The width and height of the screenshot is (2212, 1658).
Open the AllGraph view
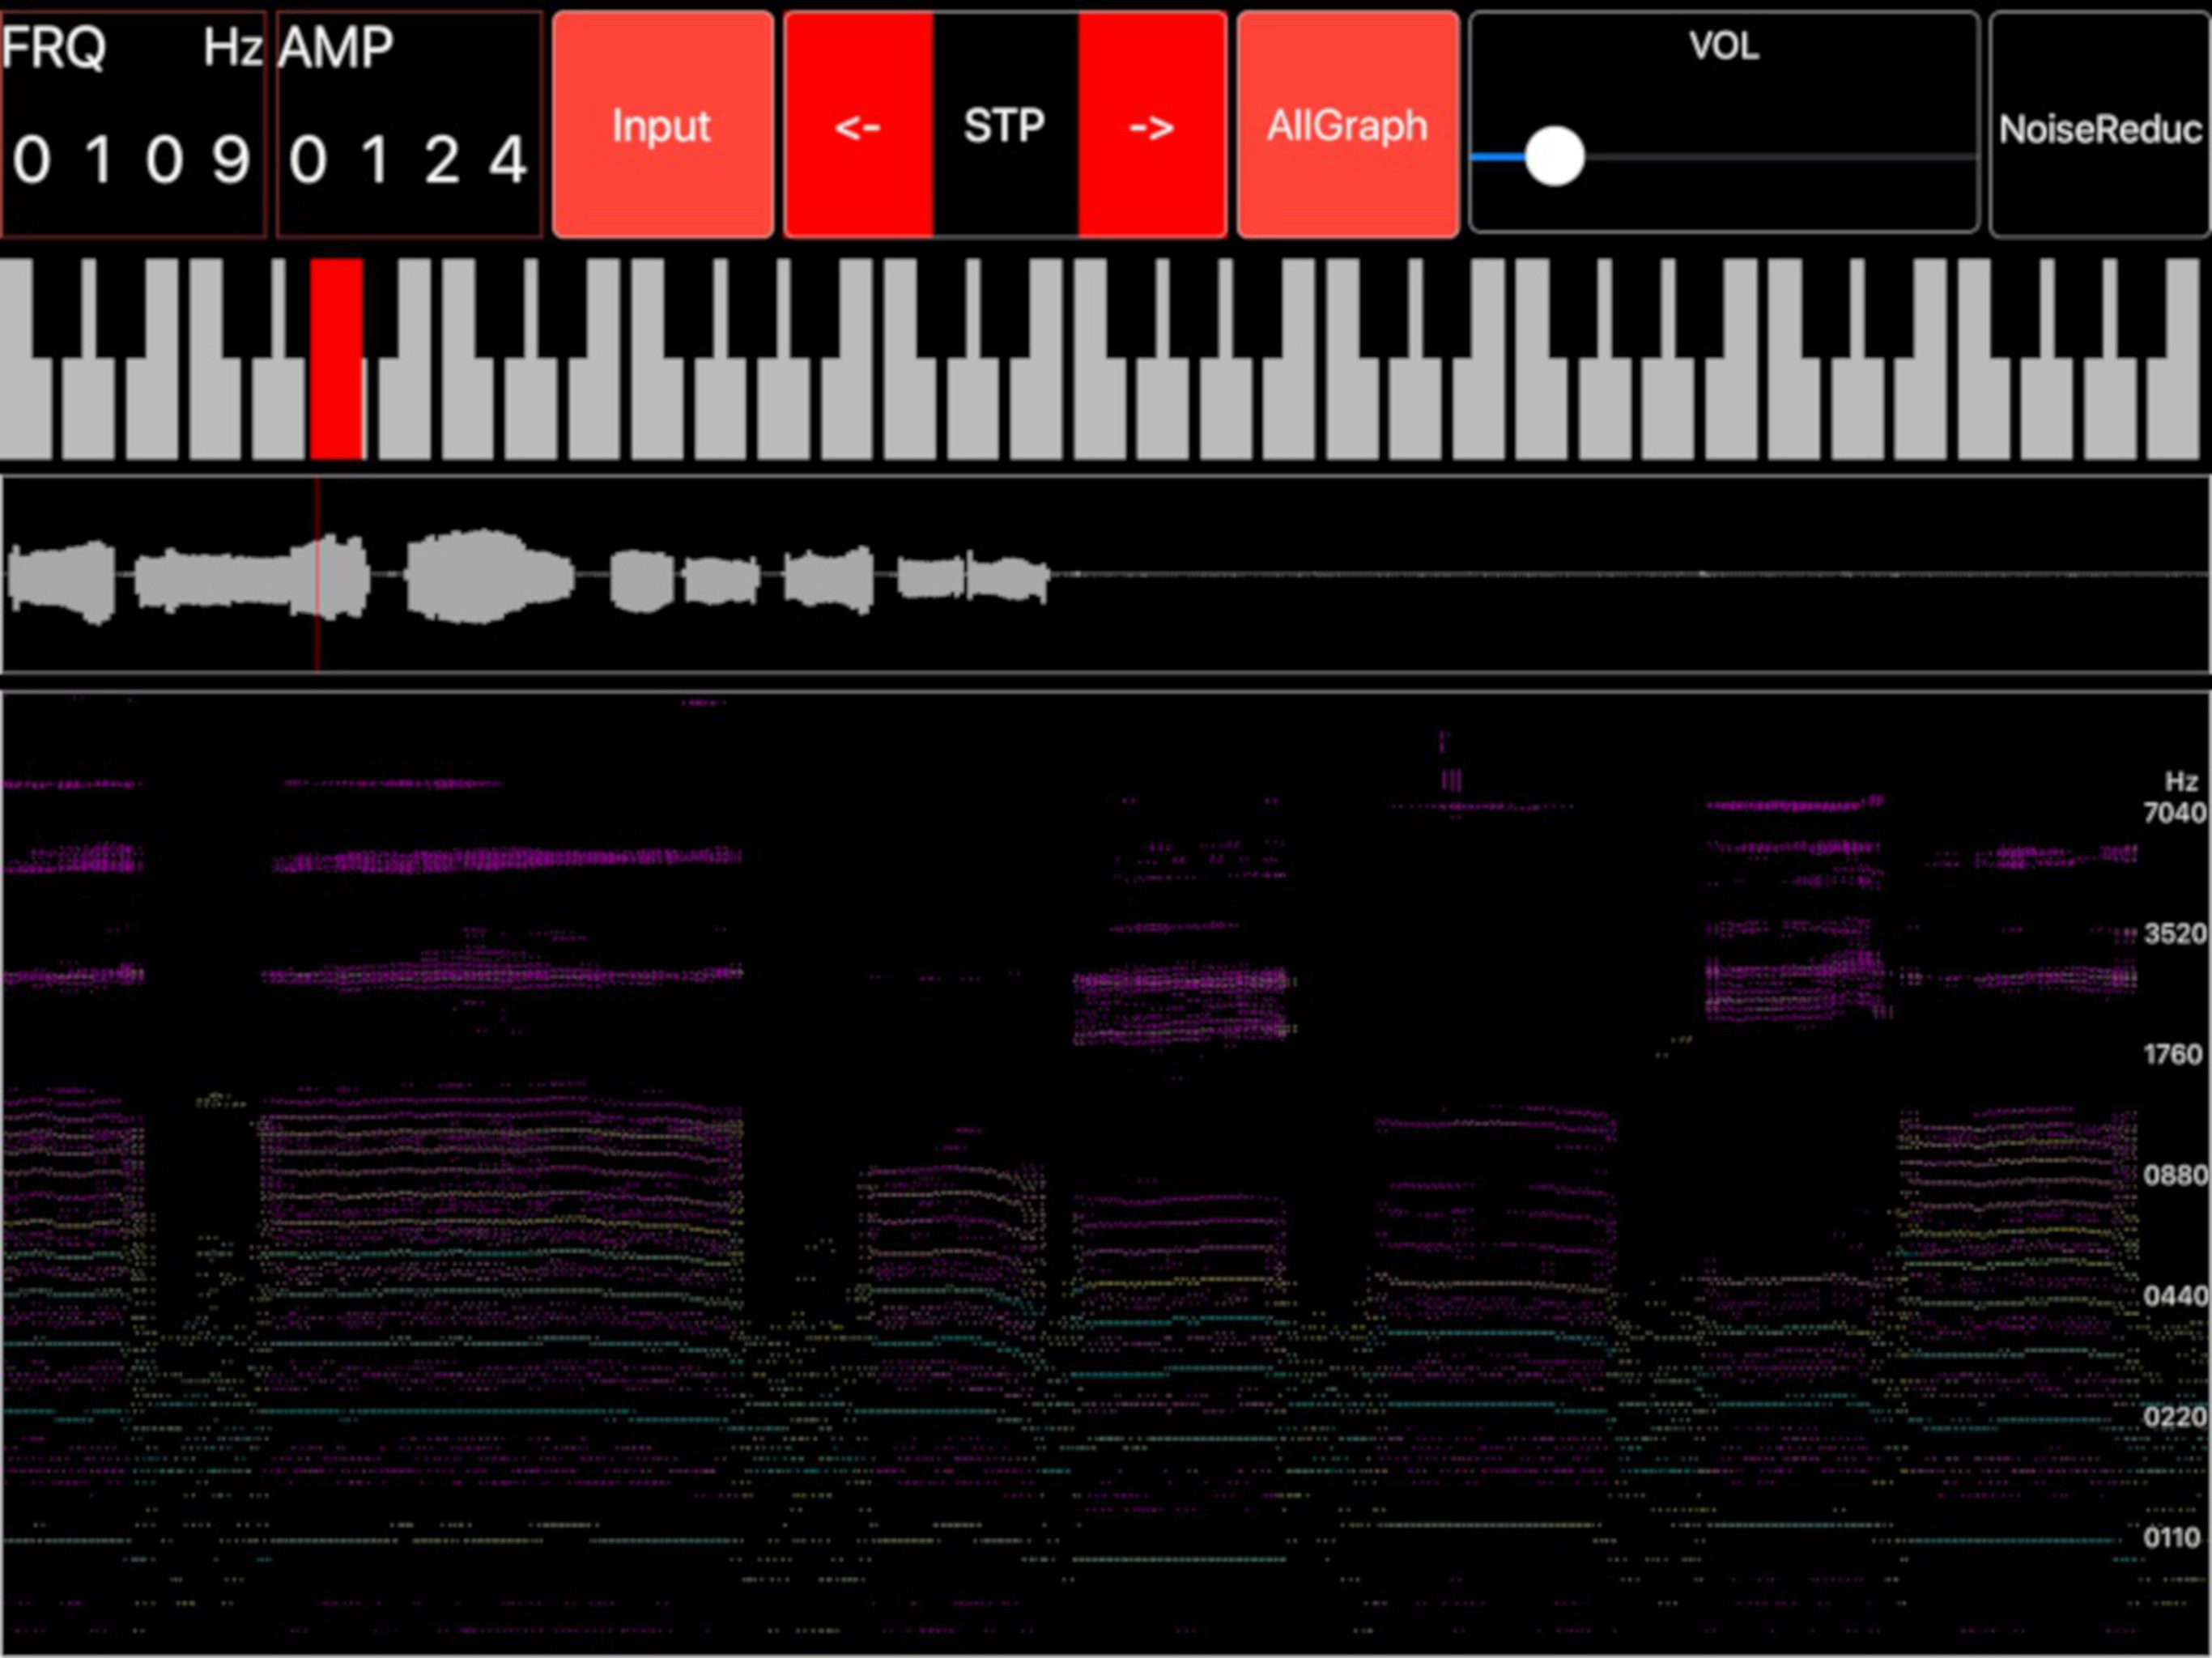1347,125
